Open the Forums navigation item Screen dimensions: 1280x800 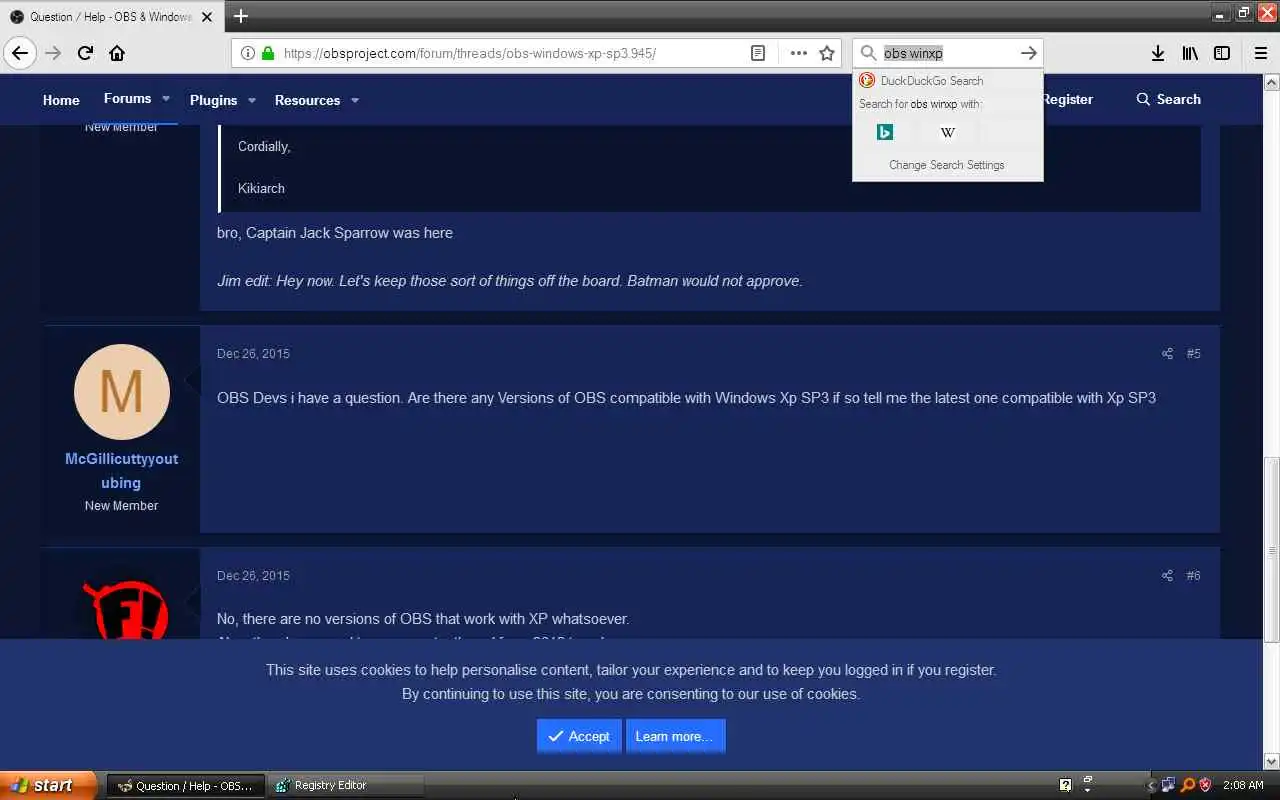pos(128,98)
